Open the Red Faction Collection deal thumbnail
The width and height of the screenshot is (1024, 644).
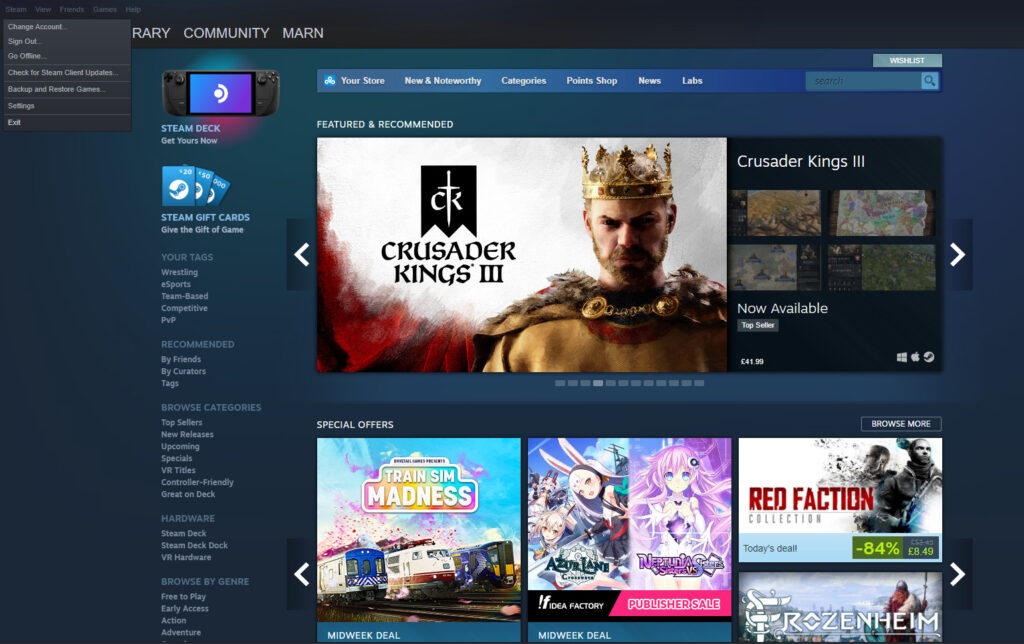tap(839, 487)
